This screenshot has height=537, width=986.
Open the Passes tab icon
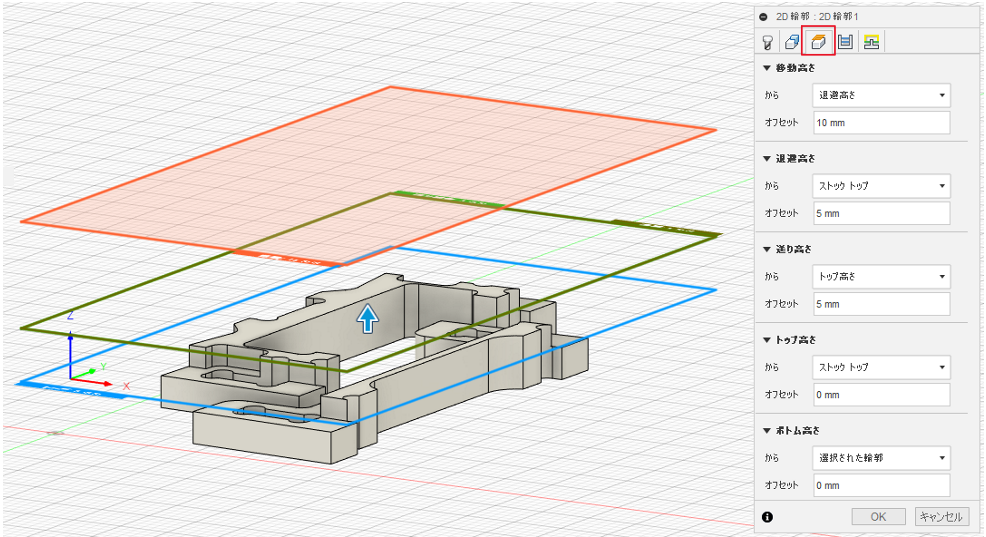point(845,42)
